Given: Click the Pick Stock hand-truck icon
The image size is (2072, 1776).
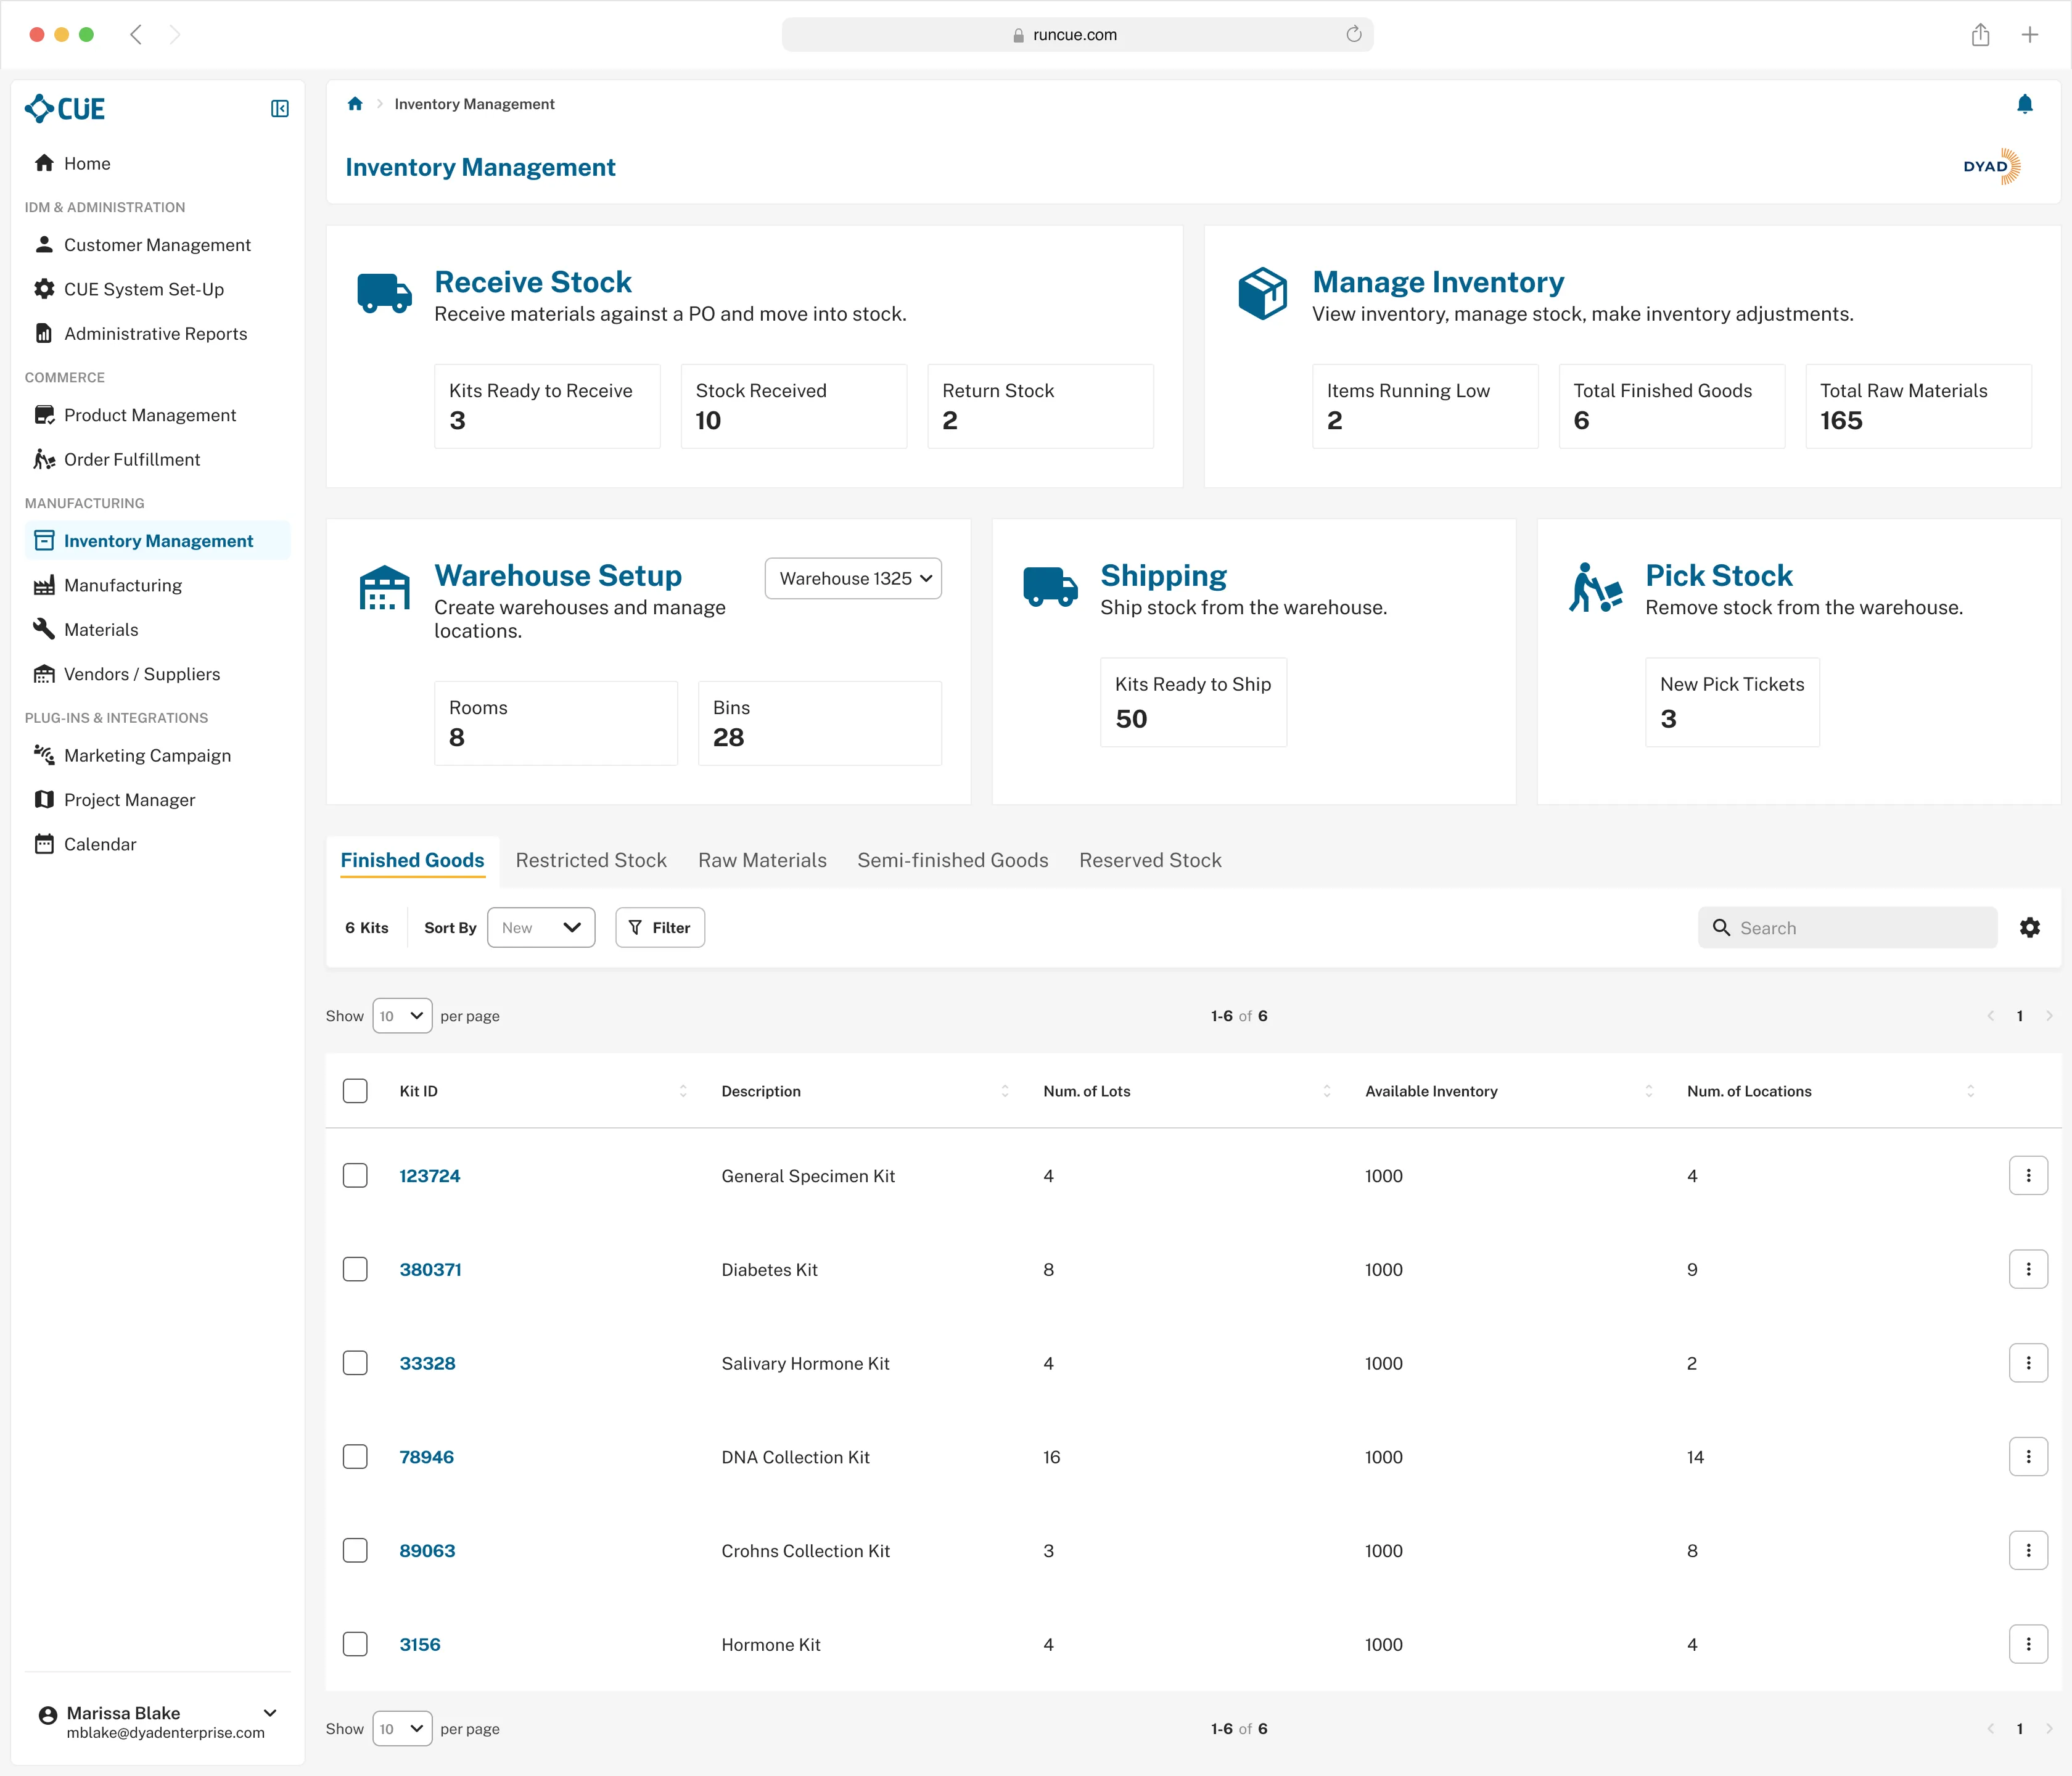Looking at the screenshot, I should tap(1595, 587).
